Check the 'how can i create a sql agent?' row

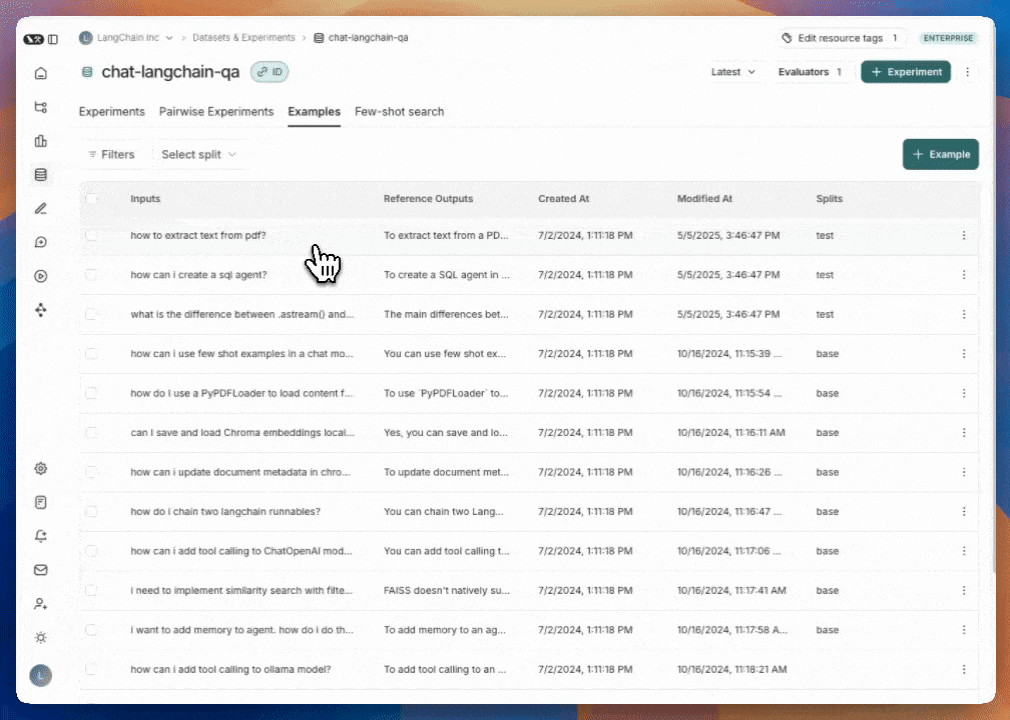coord(91,274)
